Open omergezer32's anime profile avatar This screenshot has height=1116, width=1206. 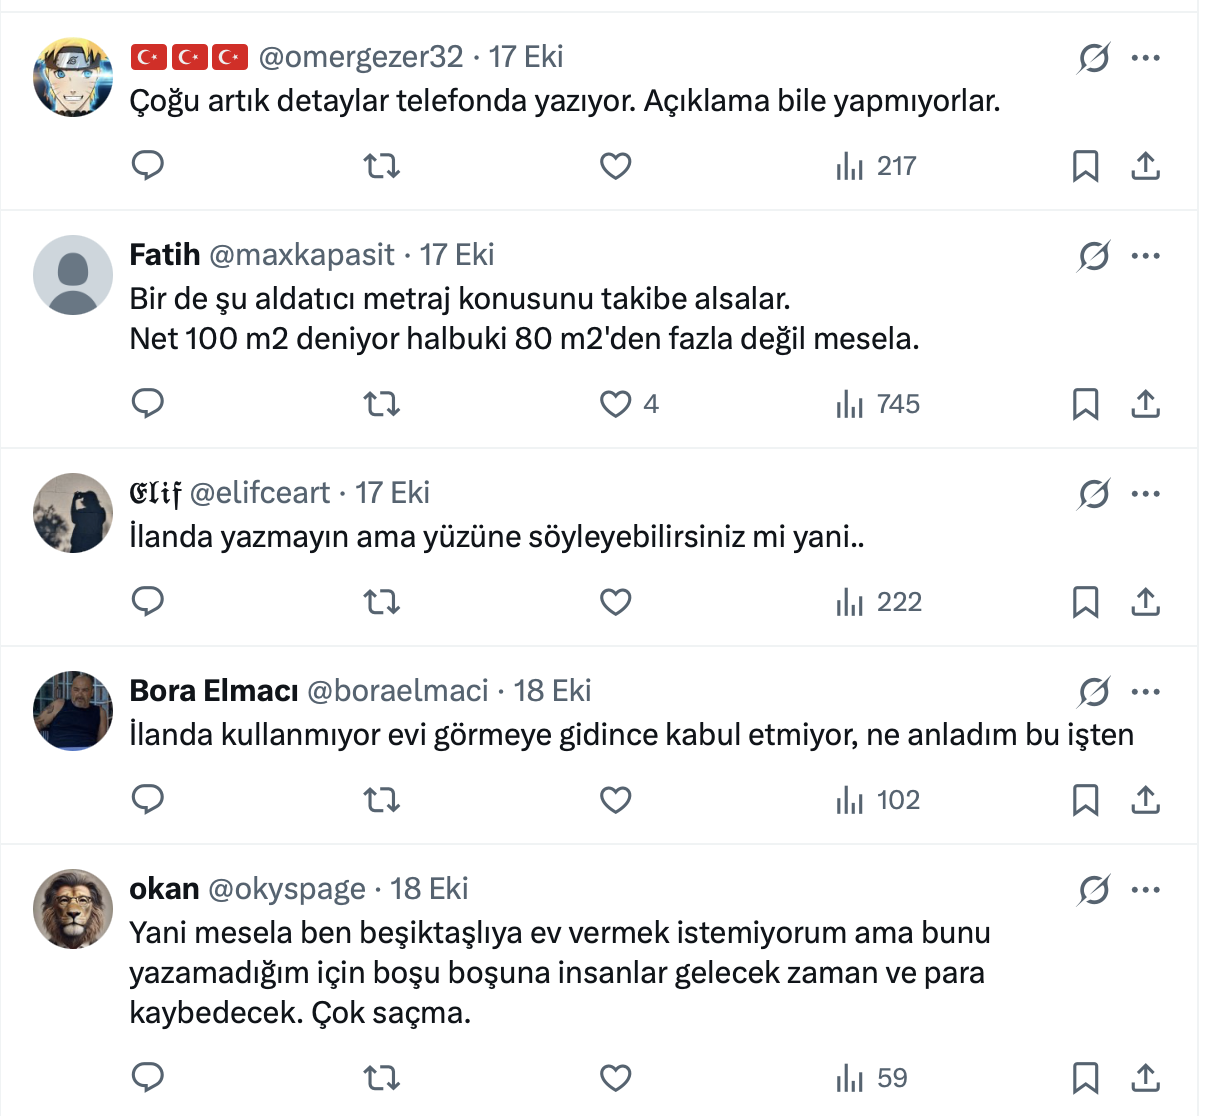(x=73, y=78)
